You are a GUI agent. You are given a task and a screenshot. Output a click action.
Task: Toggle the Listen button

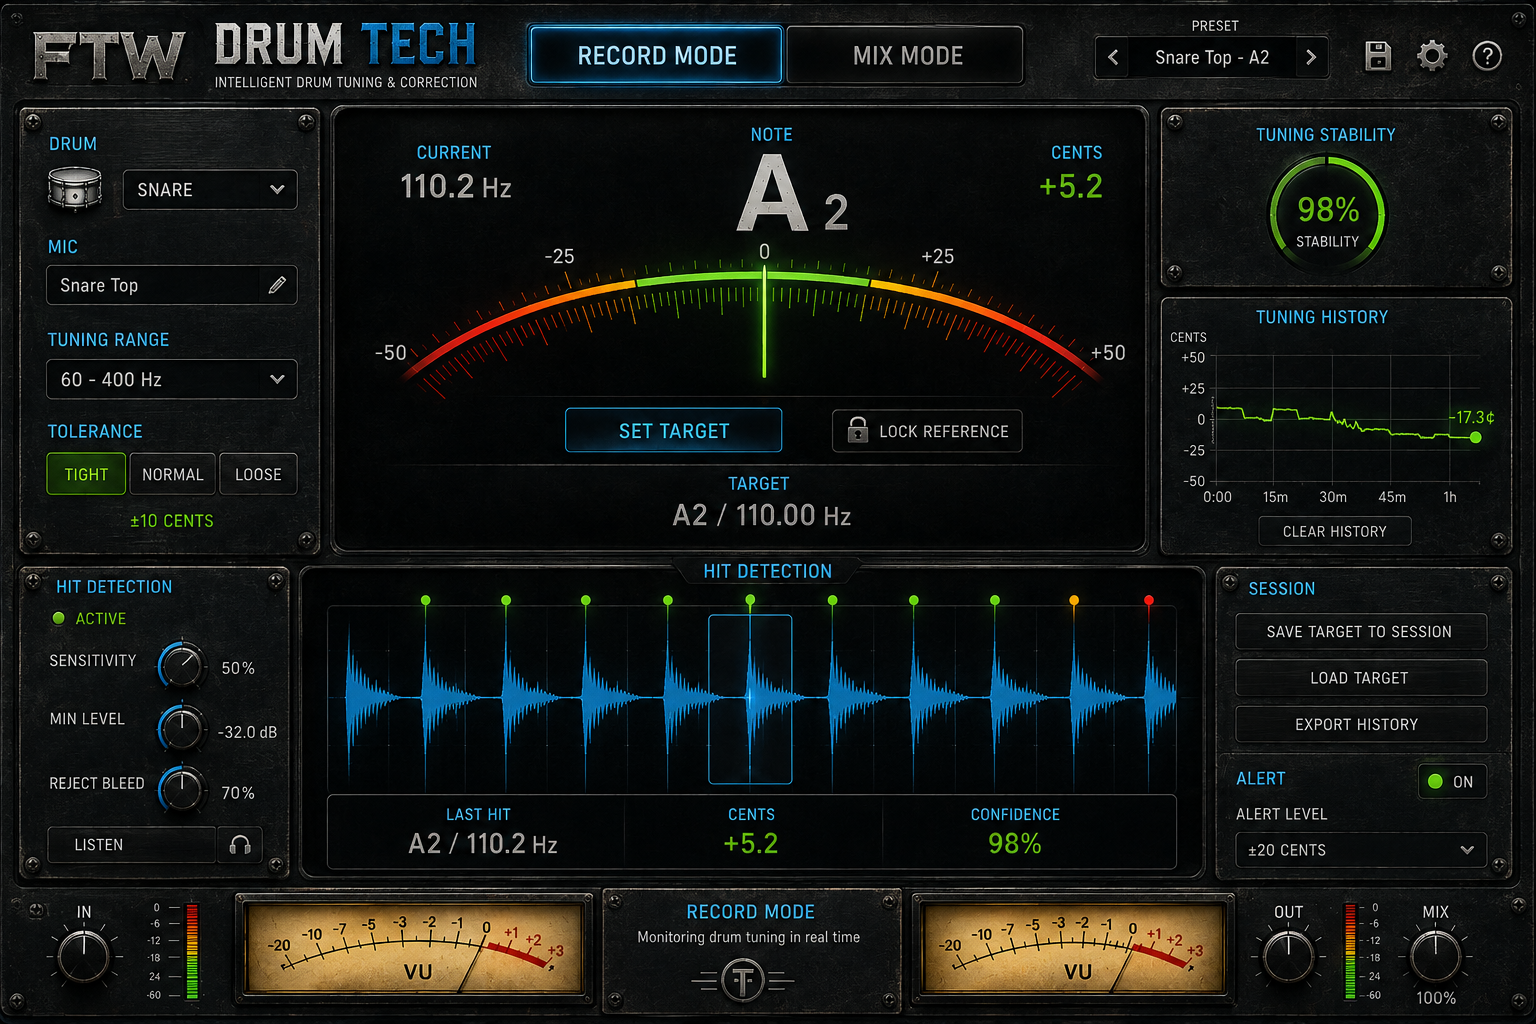click(x=132, y=845)
